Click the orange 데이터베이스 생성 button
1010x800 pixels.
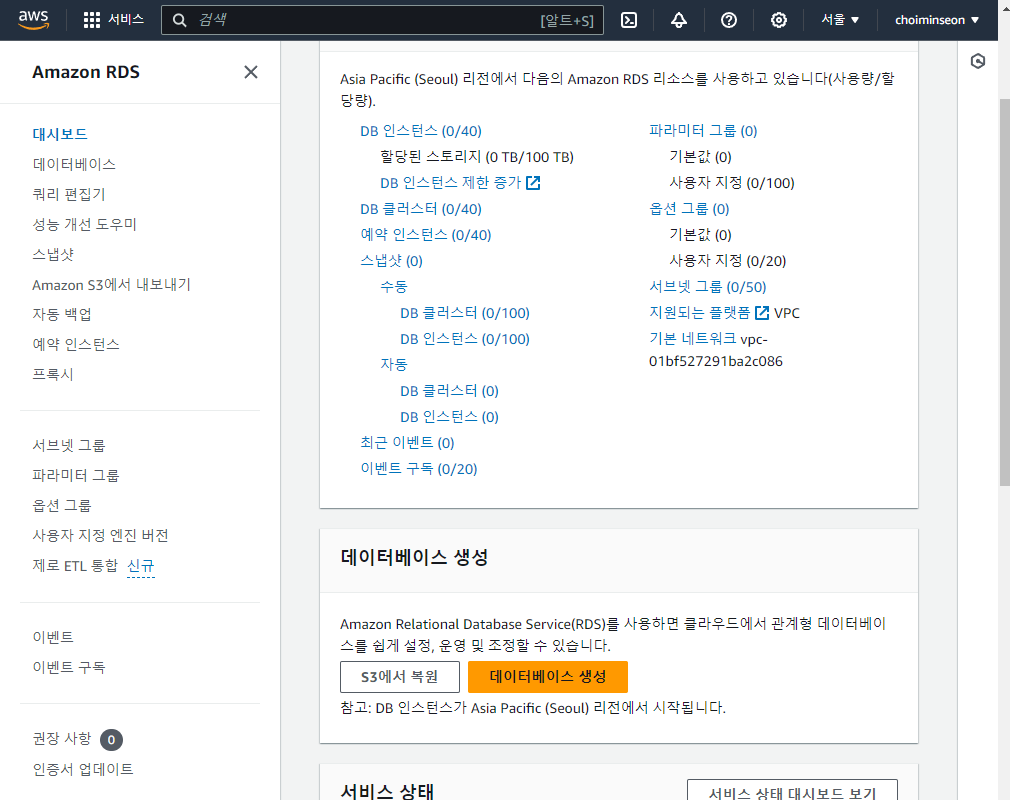[x=548, y=677]
